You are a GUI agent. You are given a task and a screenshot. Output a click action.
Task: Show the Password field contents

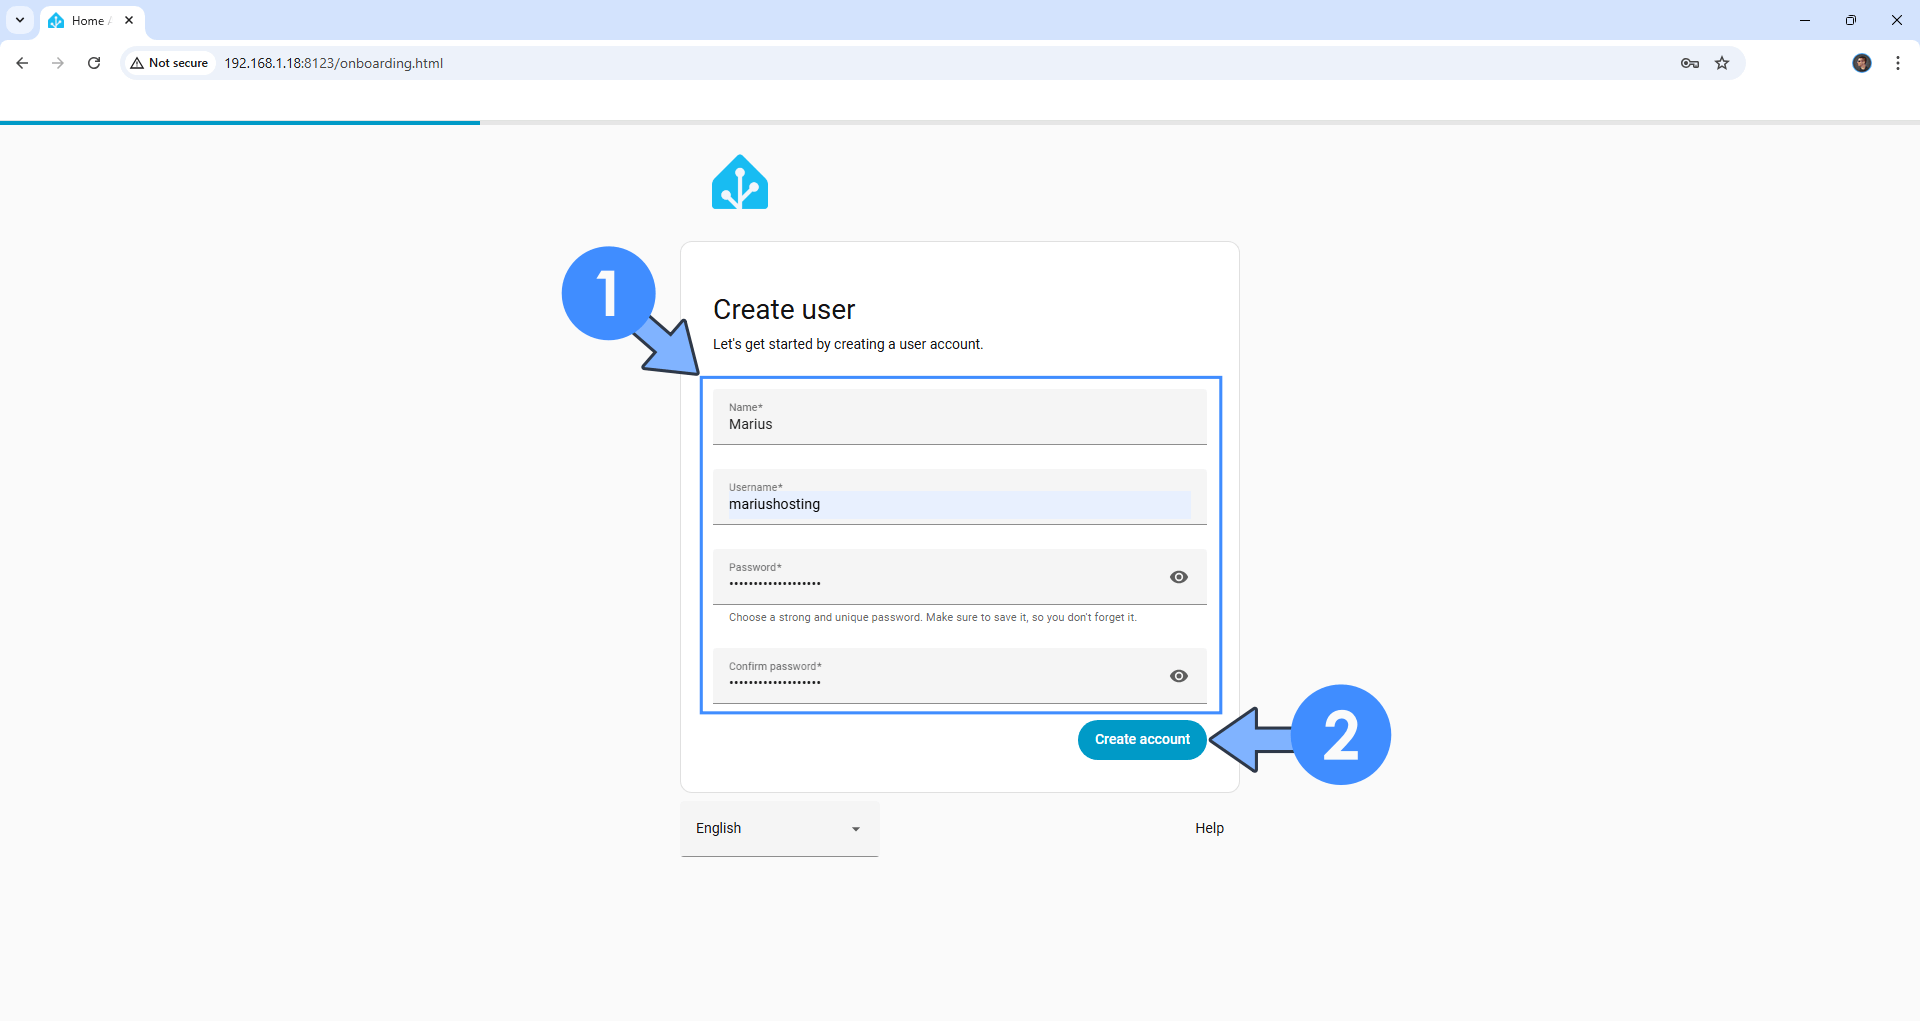(x=1179, y=577)
